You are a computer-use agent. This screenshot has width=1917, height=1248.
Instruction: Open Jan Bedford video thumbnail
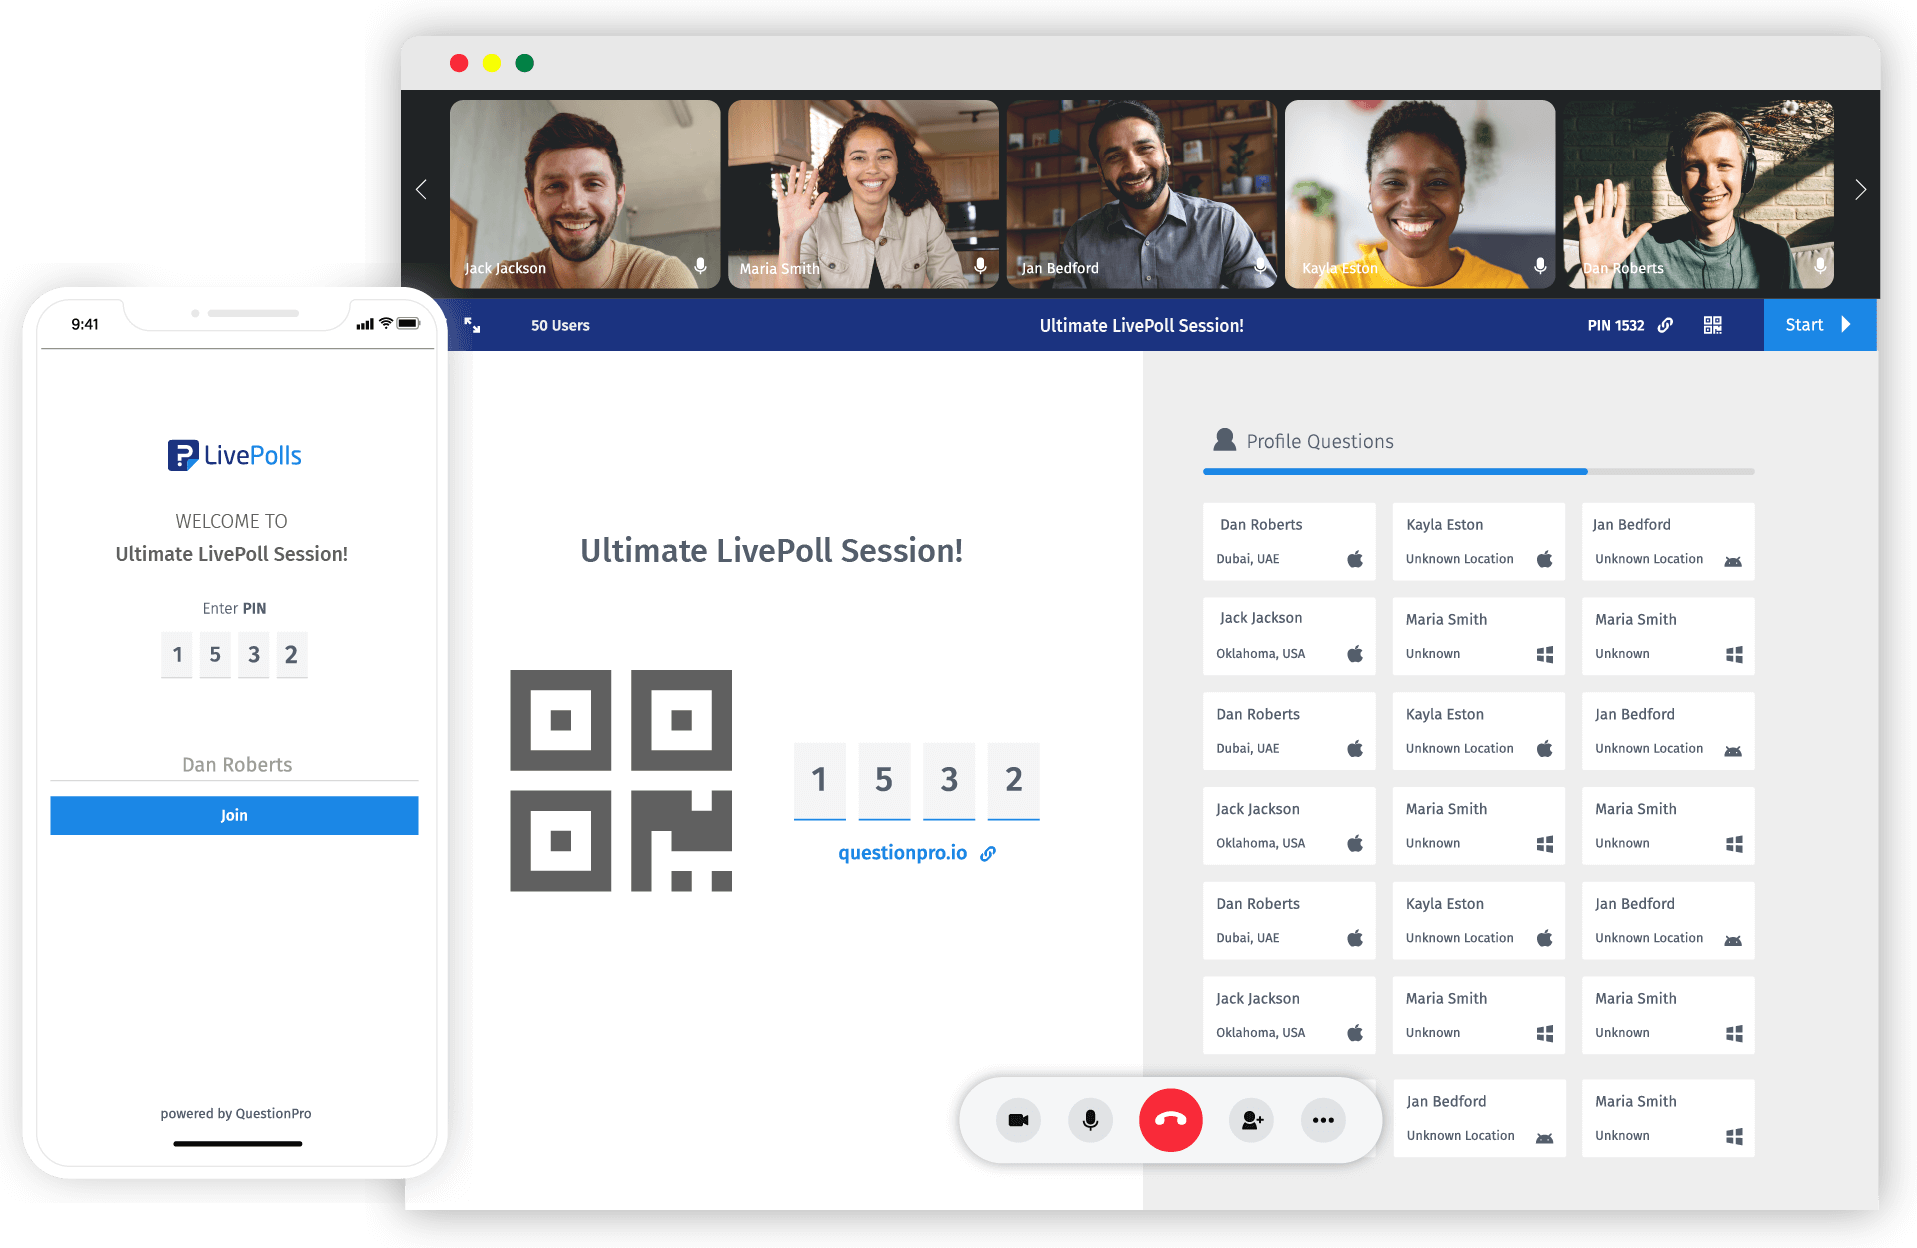coord(1141,194)
